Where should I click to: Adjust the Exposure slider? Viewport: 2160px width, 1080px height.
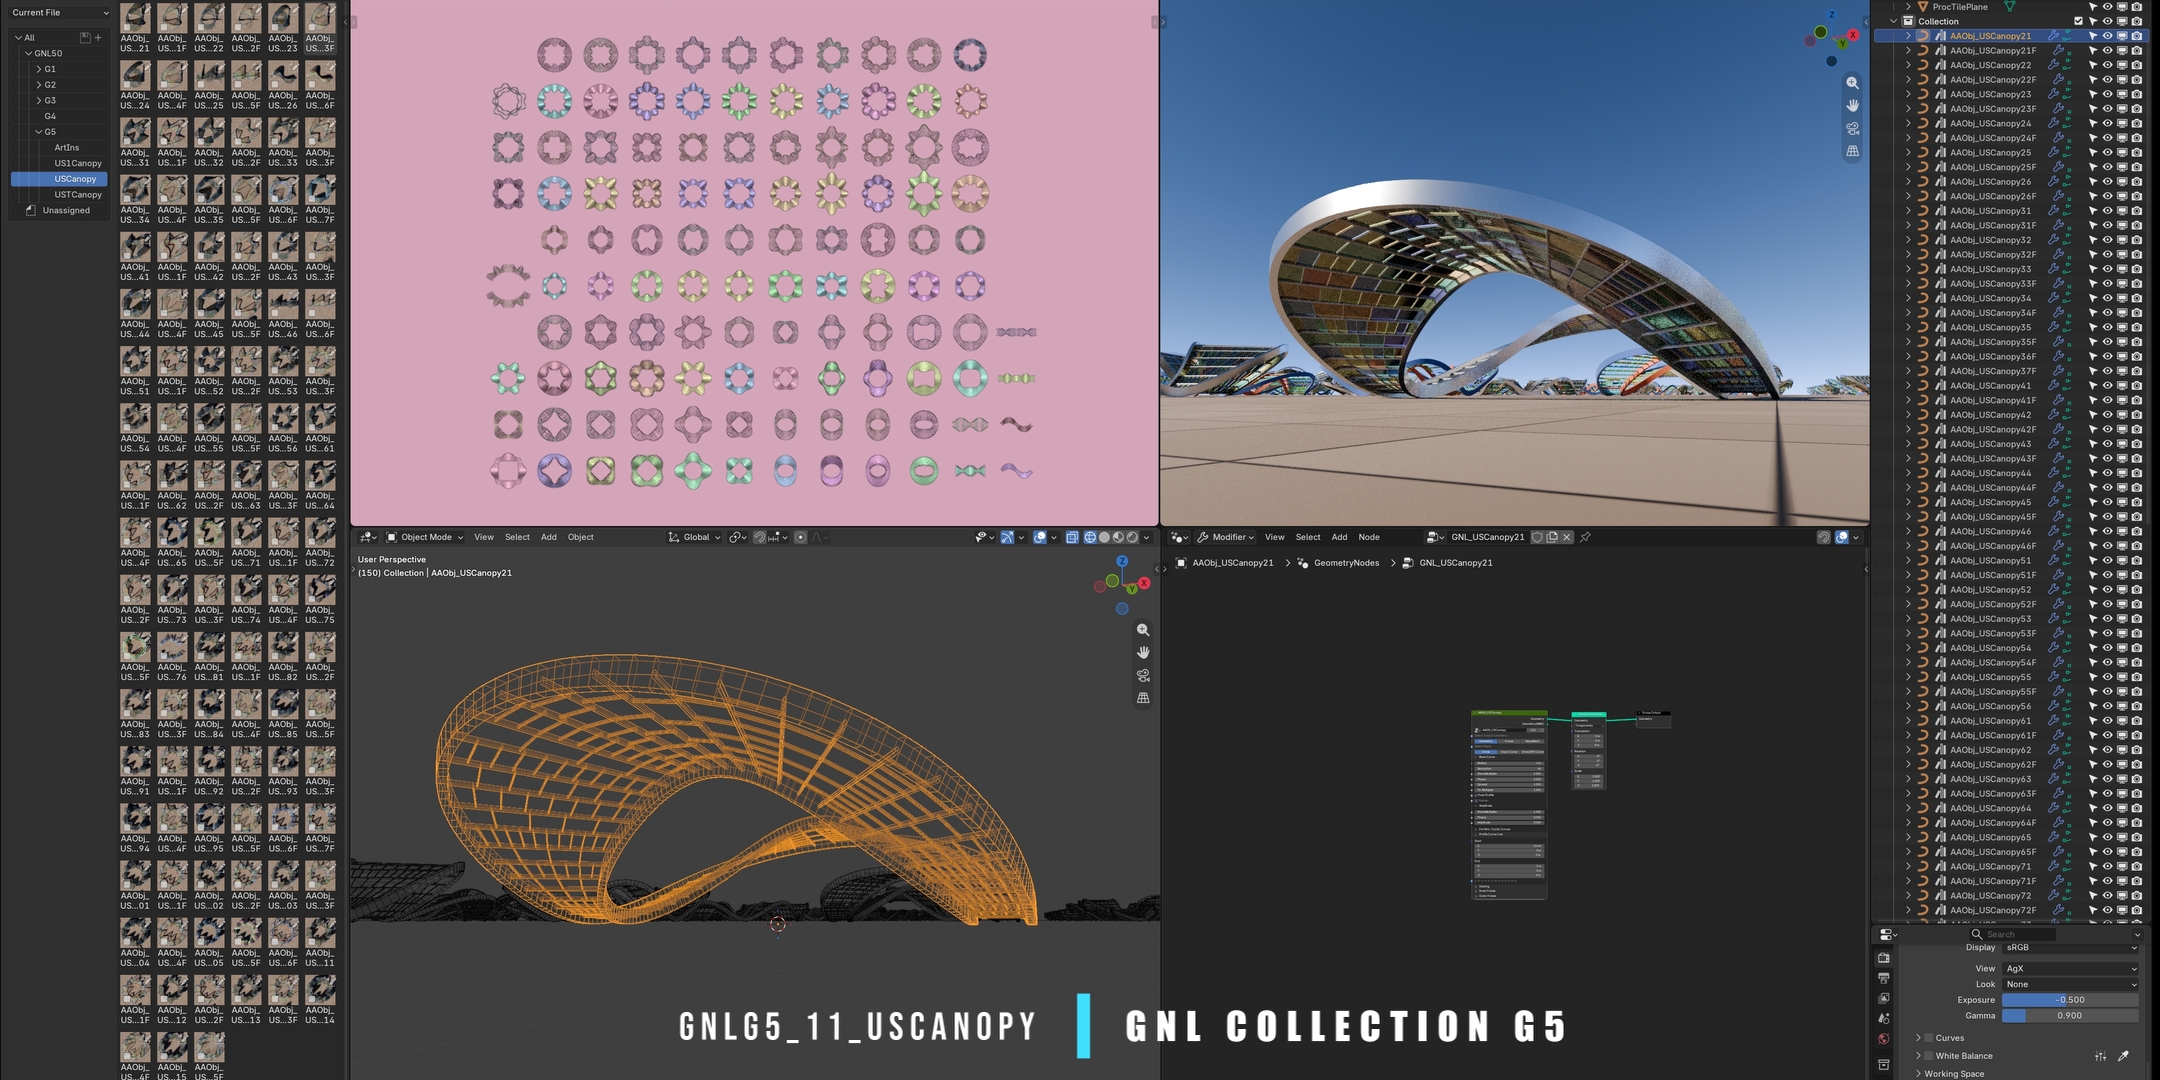(x=2070, y=1000)
